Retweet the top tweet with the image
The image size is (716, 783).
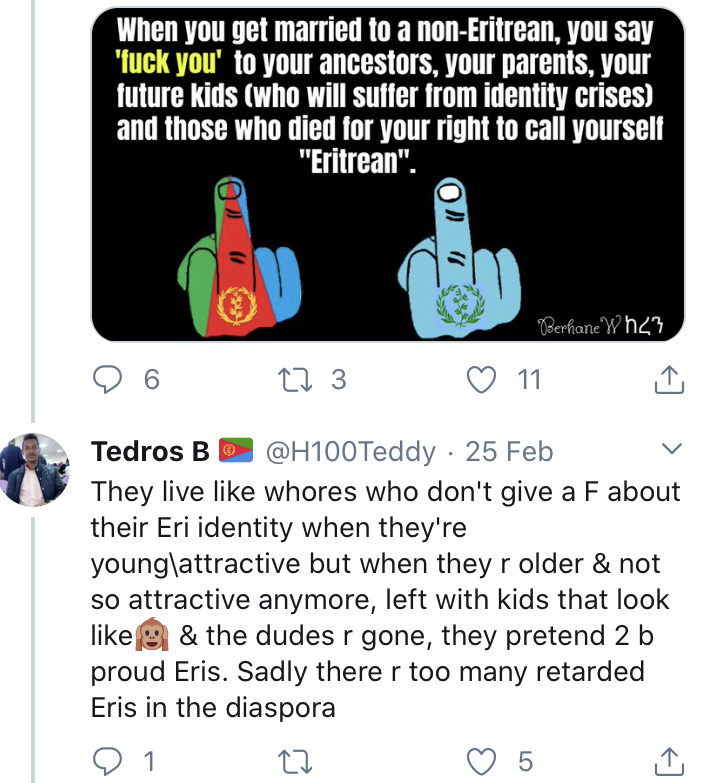point(298,380)
